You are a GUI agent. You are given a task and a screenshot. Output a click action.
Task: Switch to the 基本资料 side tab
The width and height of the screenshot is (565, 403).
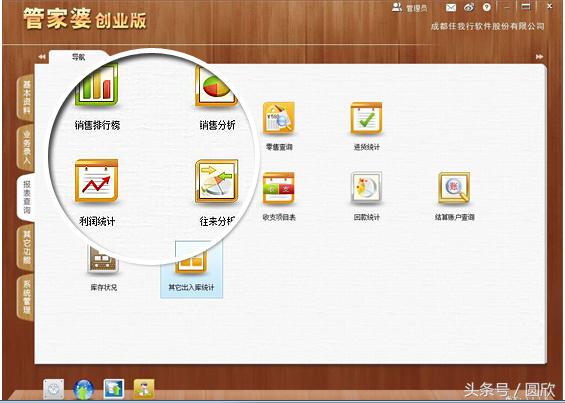click(26, 97)
